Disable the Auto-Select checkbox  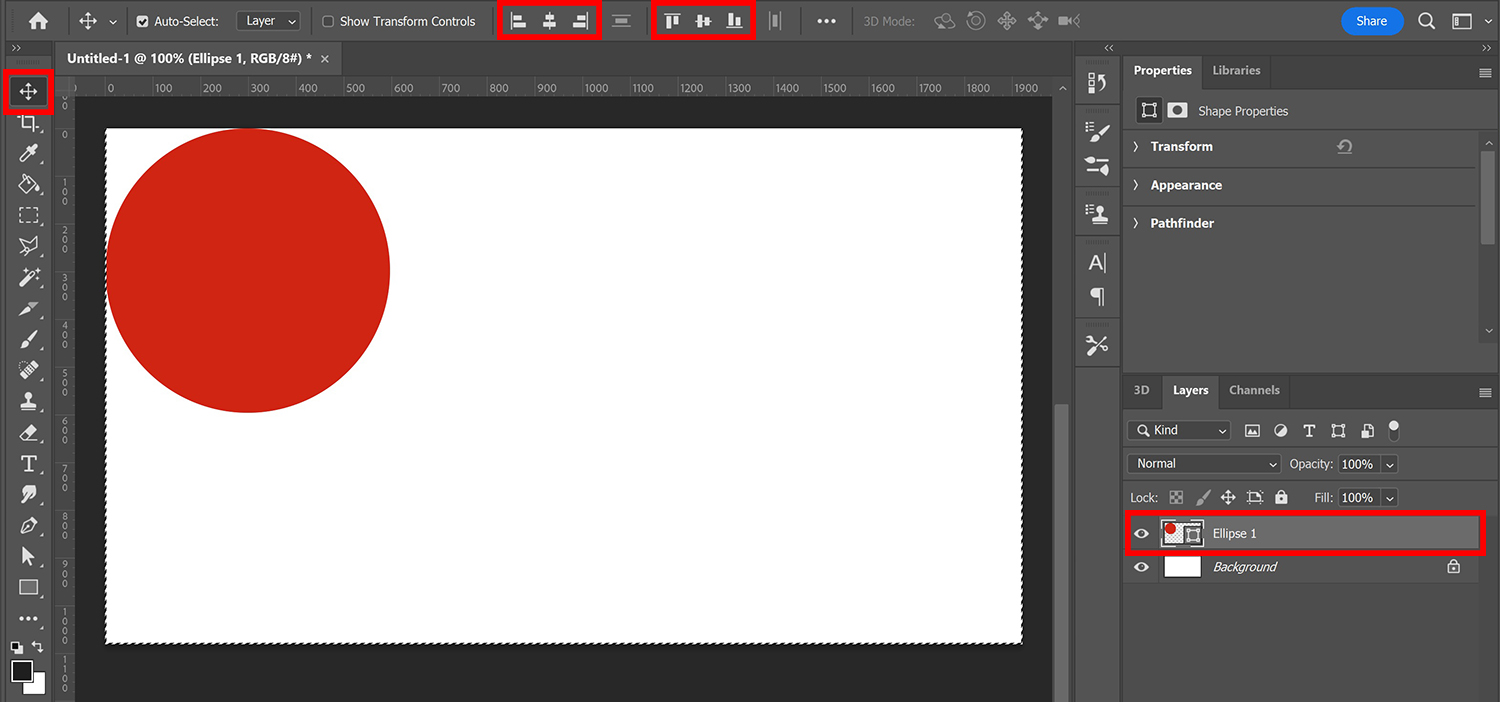click(x=143, y=21)
